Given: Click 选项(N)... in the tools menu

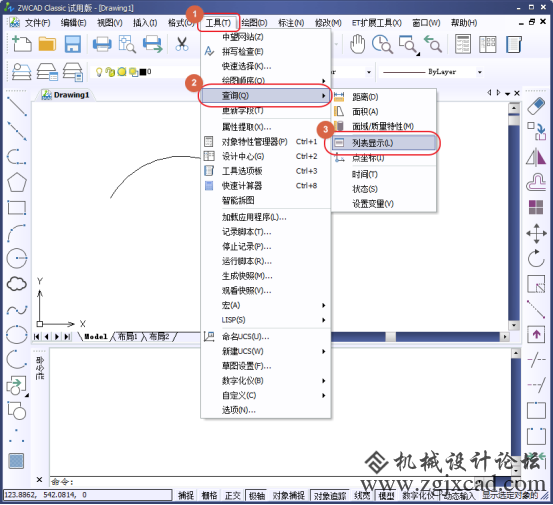Looking at the screenshot, I should point(266,410).
